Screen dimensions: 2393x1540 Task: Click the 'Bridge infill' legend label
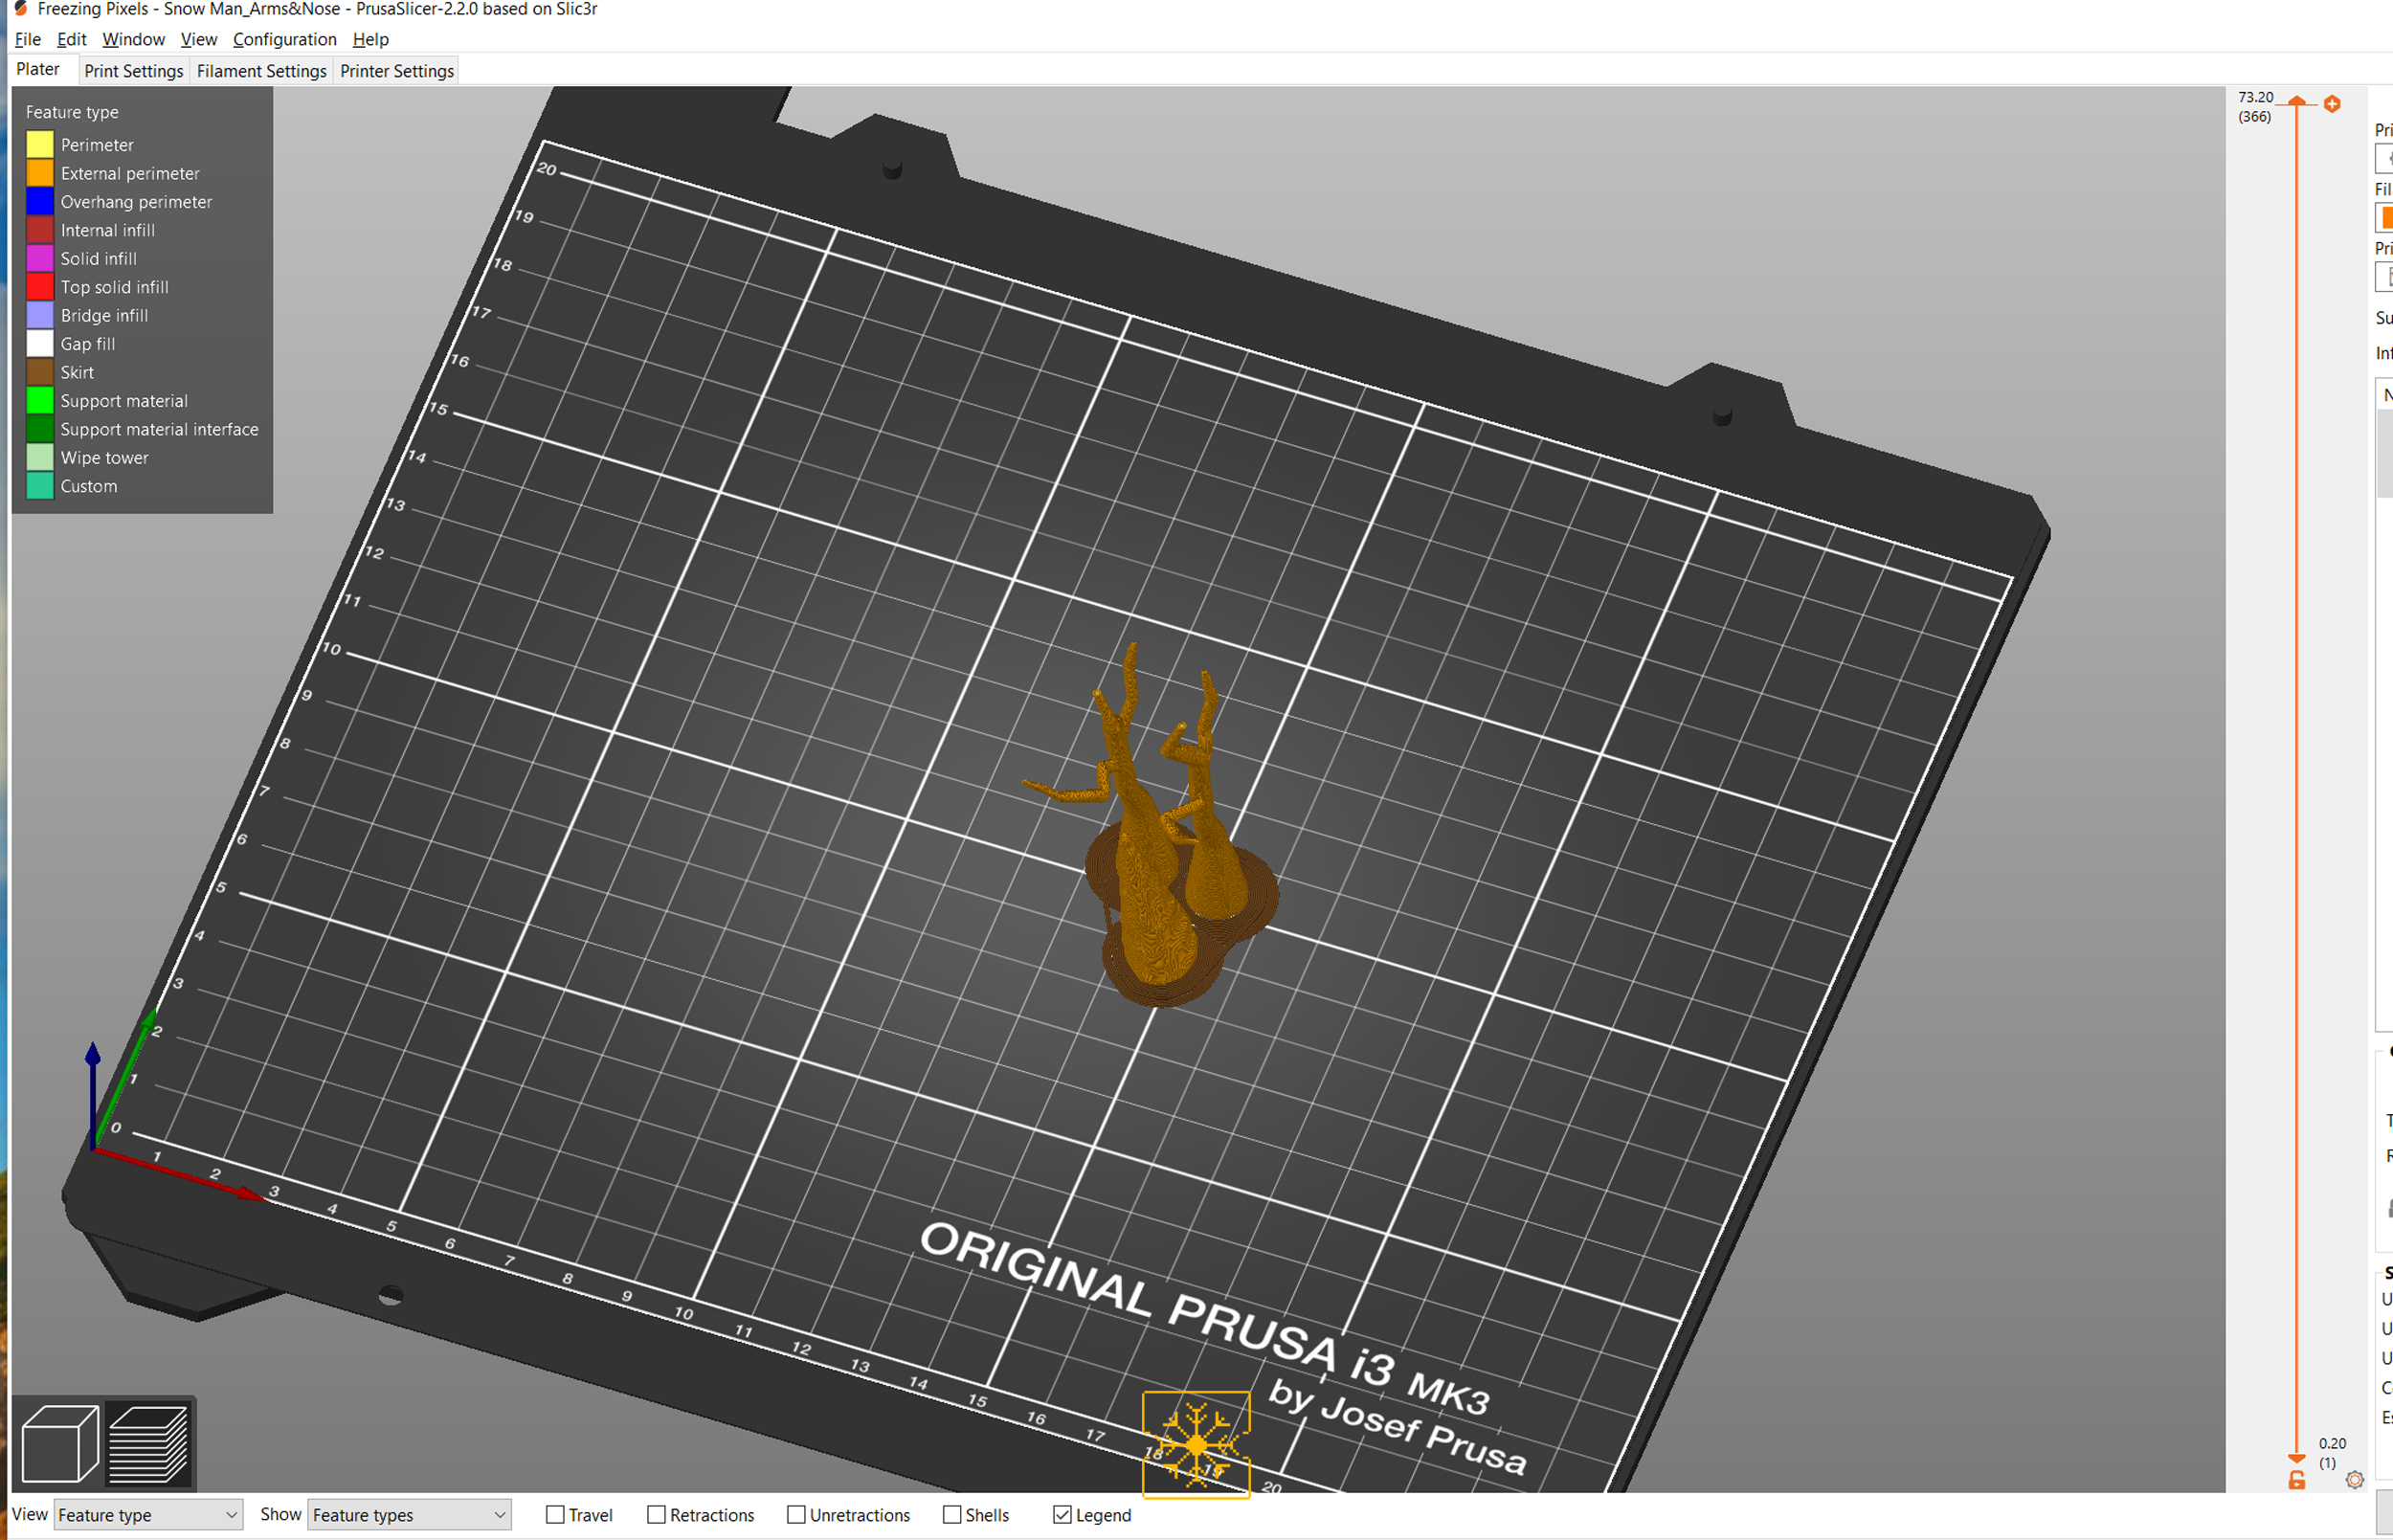click(x=104, y=315)
